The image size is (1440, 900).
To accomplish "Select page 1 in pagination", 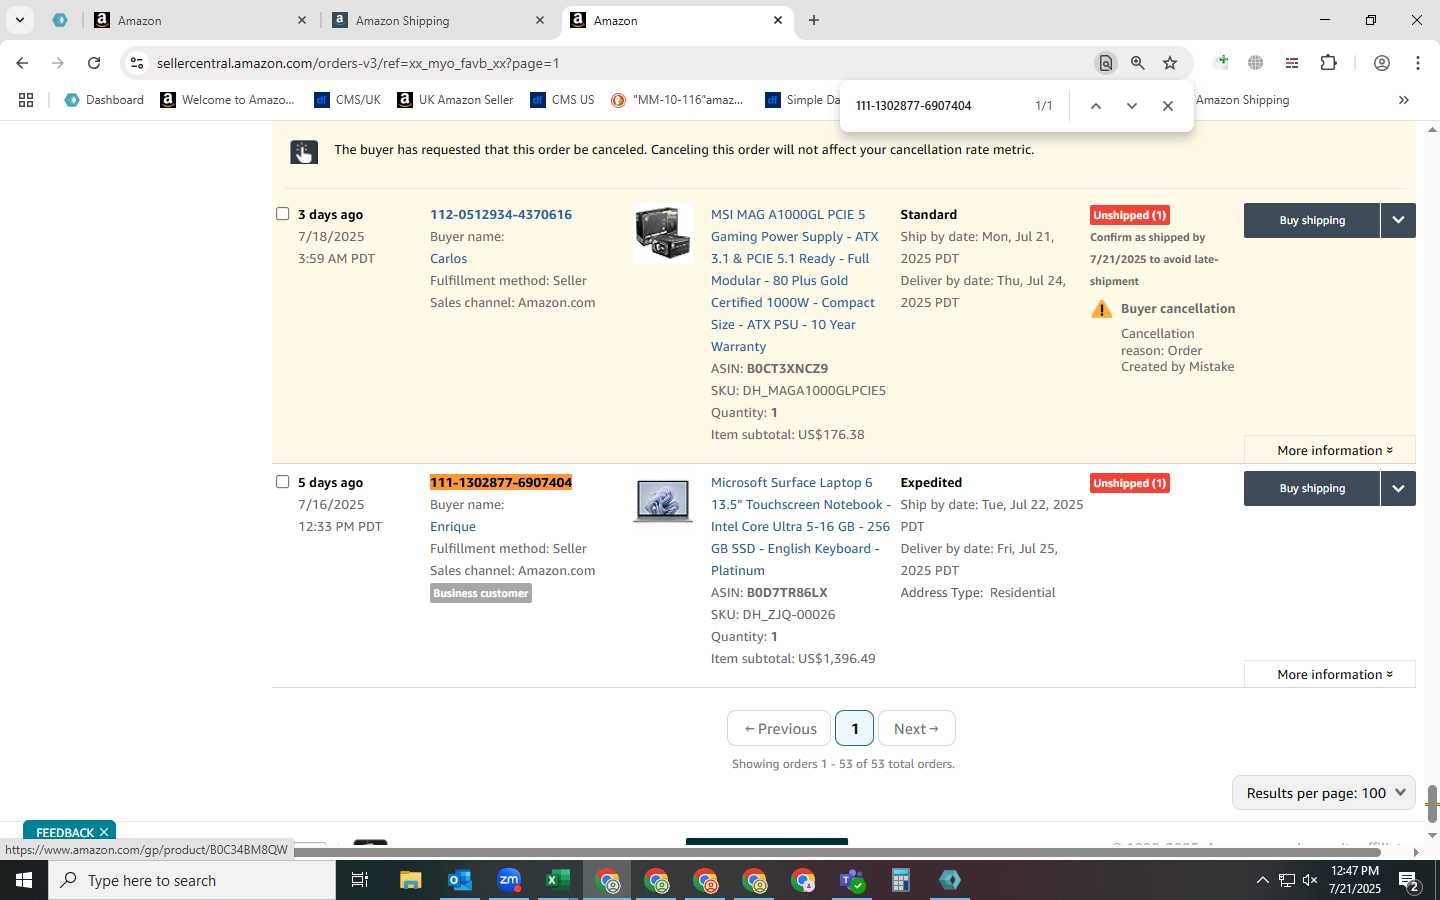I will 854,728.
